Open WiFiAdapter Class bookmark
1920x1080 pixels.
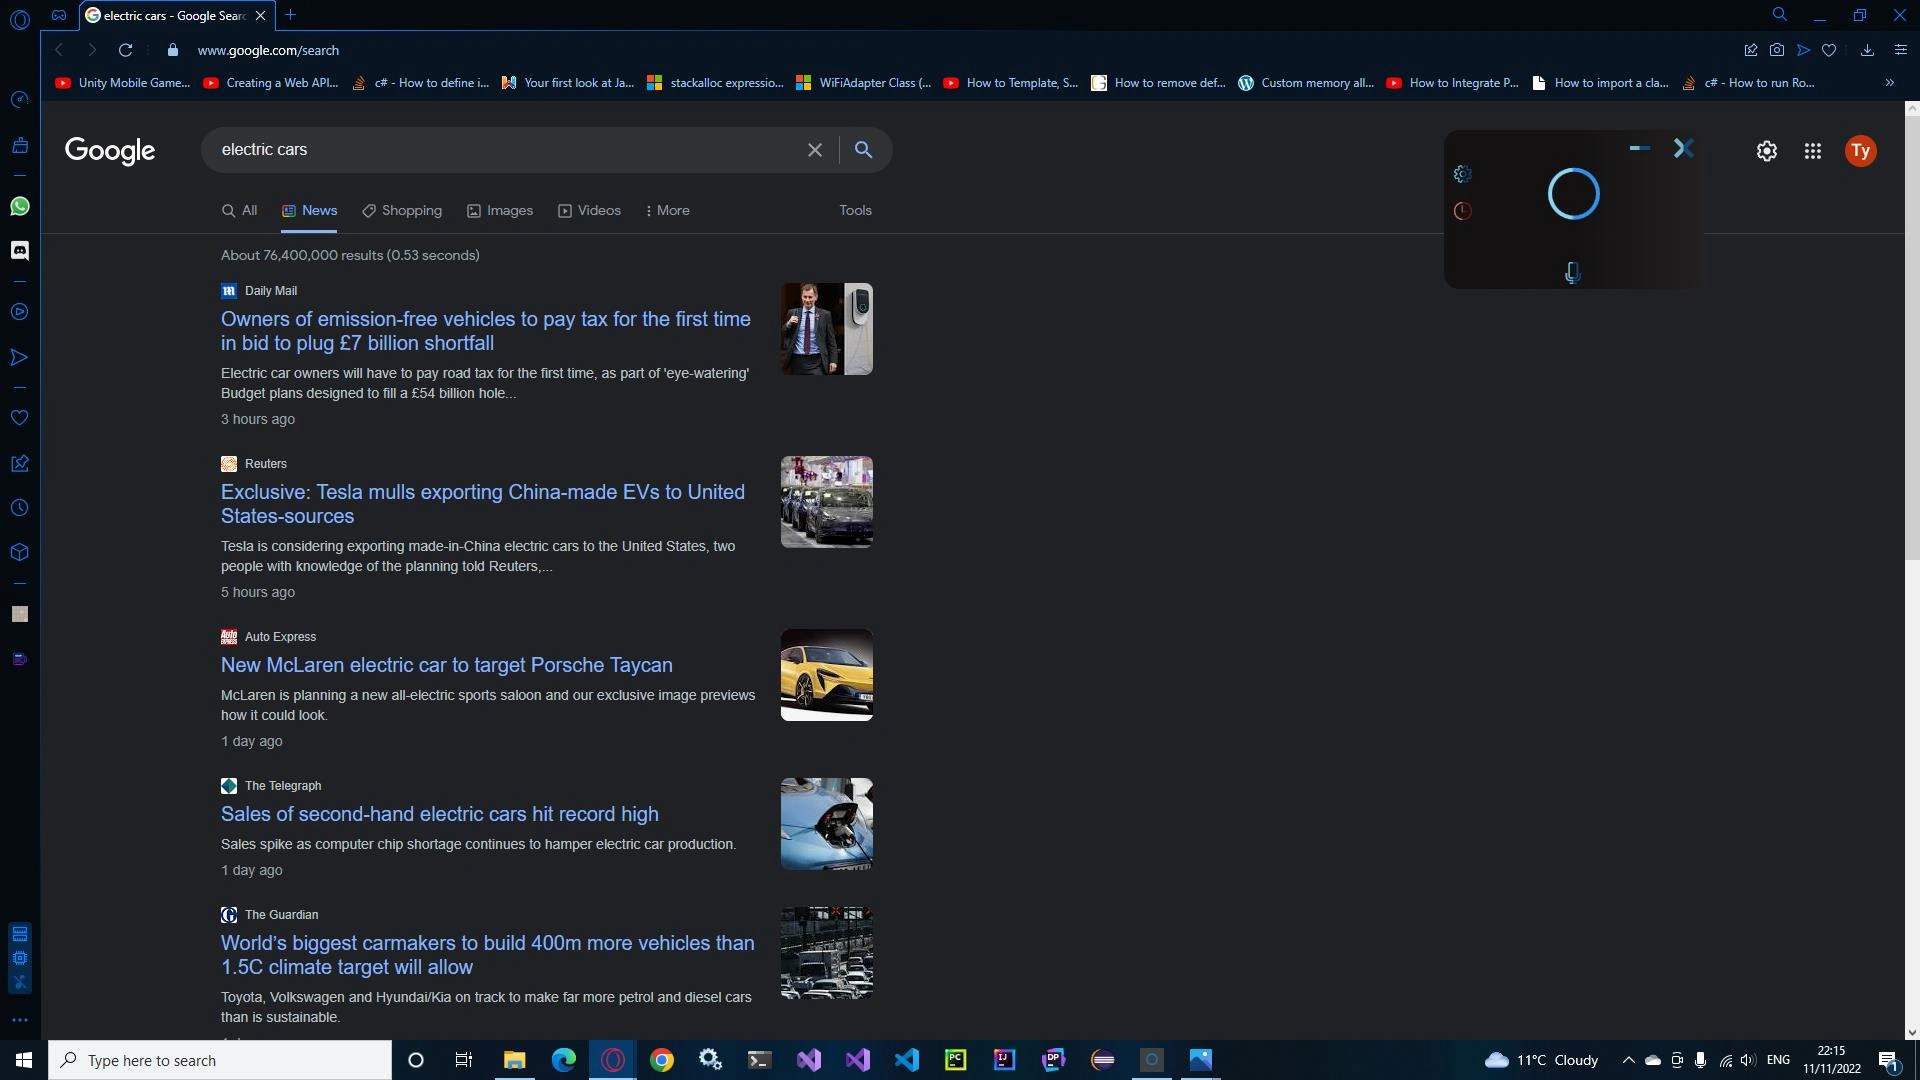coord(864,83)
